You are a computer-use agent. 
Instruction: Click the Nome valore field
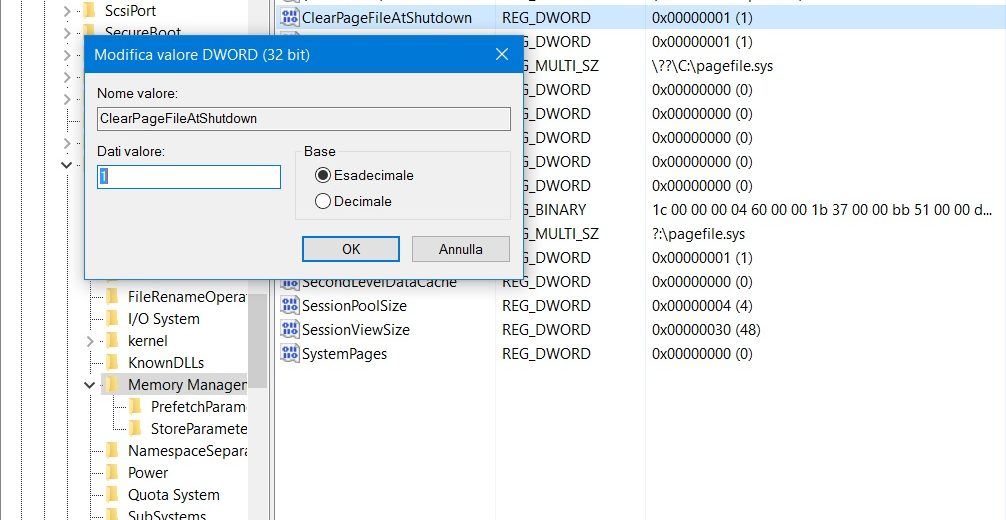point(303,119)
